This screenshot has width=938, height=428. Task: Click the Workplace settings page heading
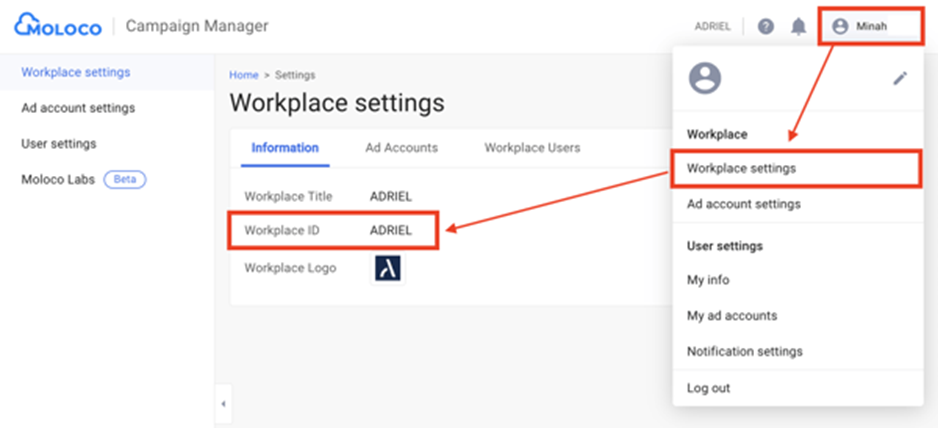point(337,103)
